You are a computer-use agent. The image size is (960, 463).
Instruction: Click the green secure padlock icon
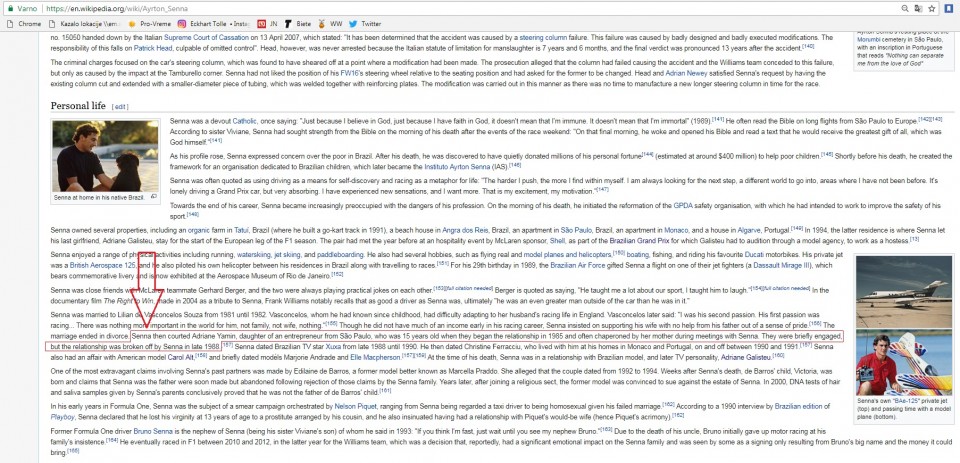tap(10, 9)
